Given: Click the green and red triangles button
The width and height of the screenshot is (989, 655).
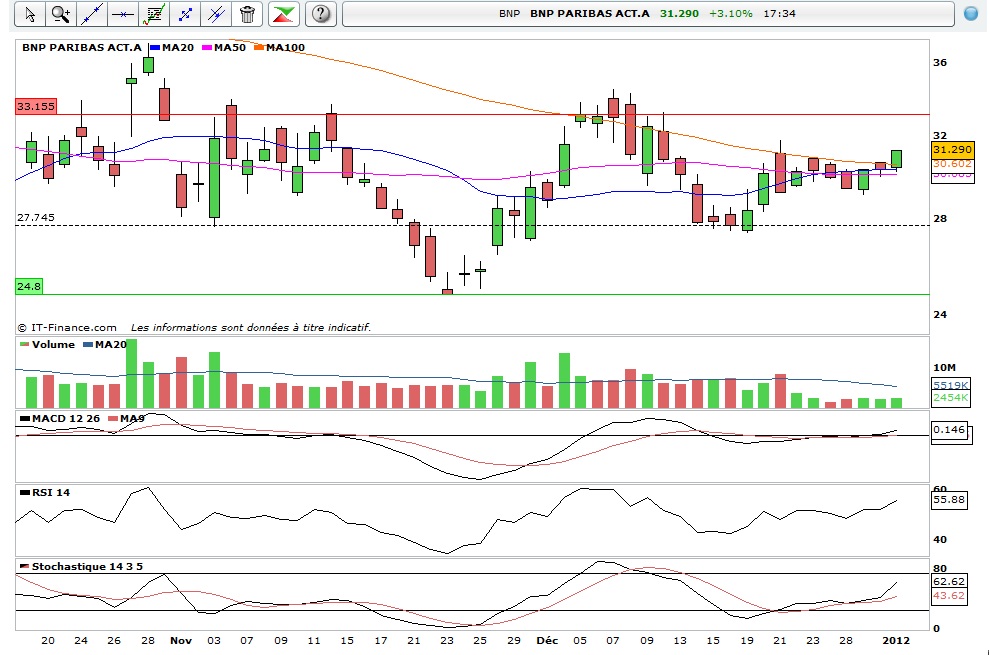Looking at the screenshot, I should (x=284, y=14).
